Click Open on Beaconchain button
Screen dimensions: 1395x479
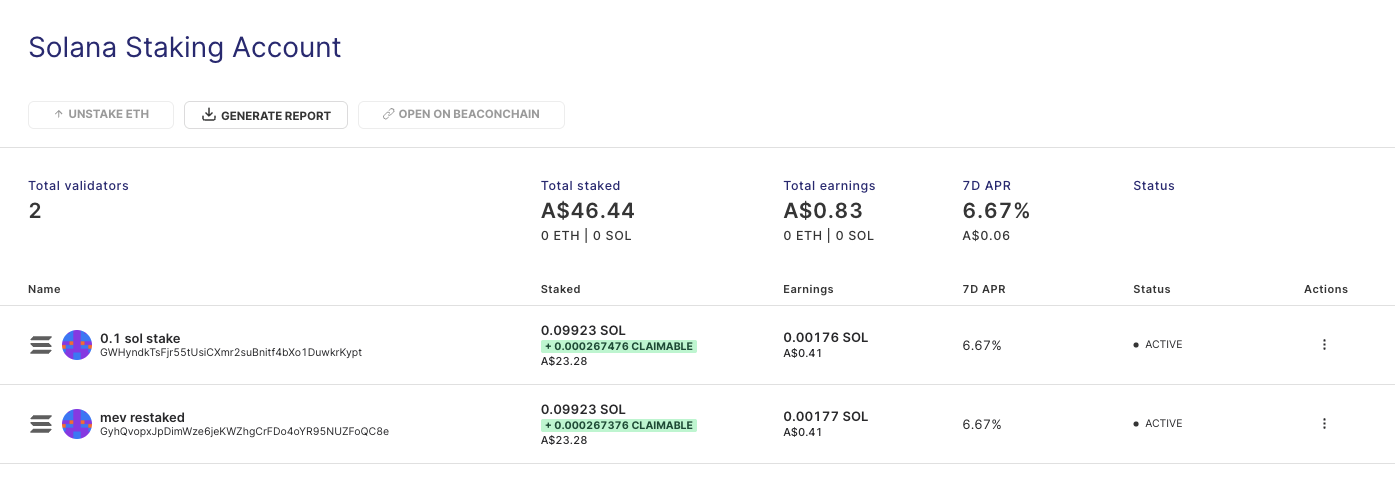pos(461,115)
